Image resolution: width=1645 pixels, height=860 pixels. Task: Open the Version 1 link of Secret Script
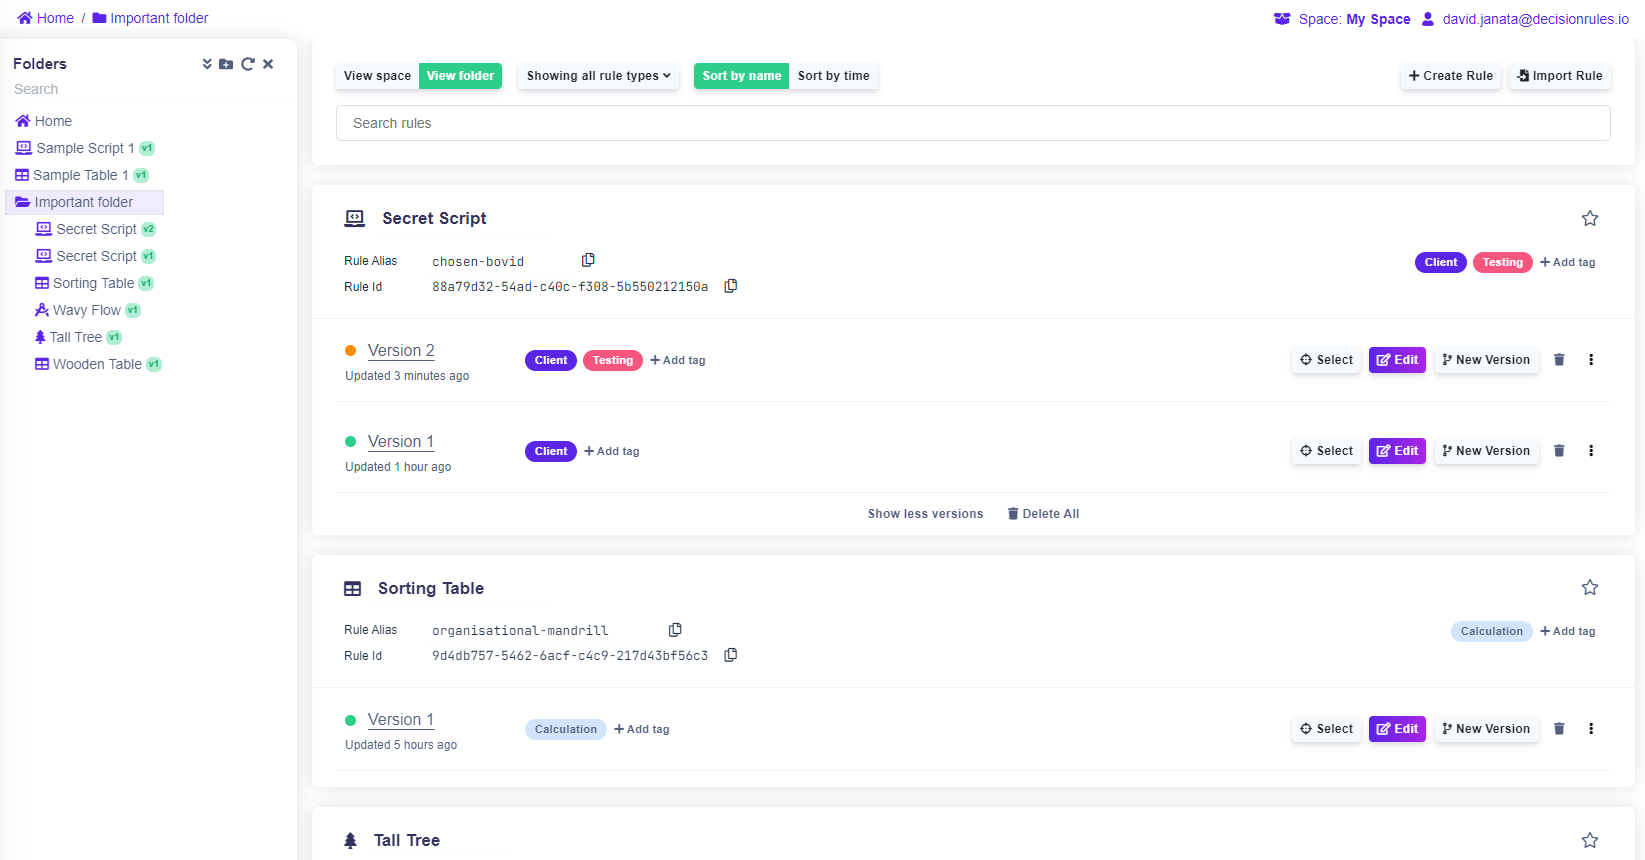tap(401, 442)
